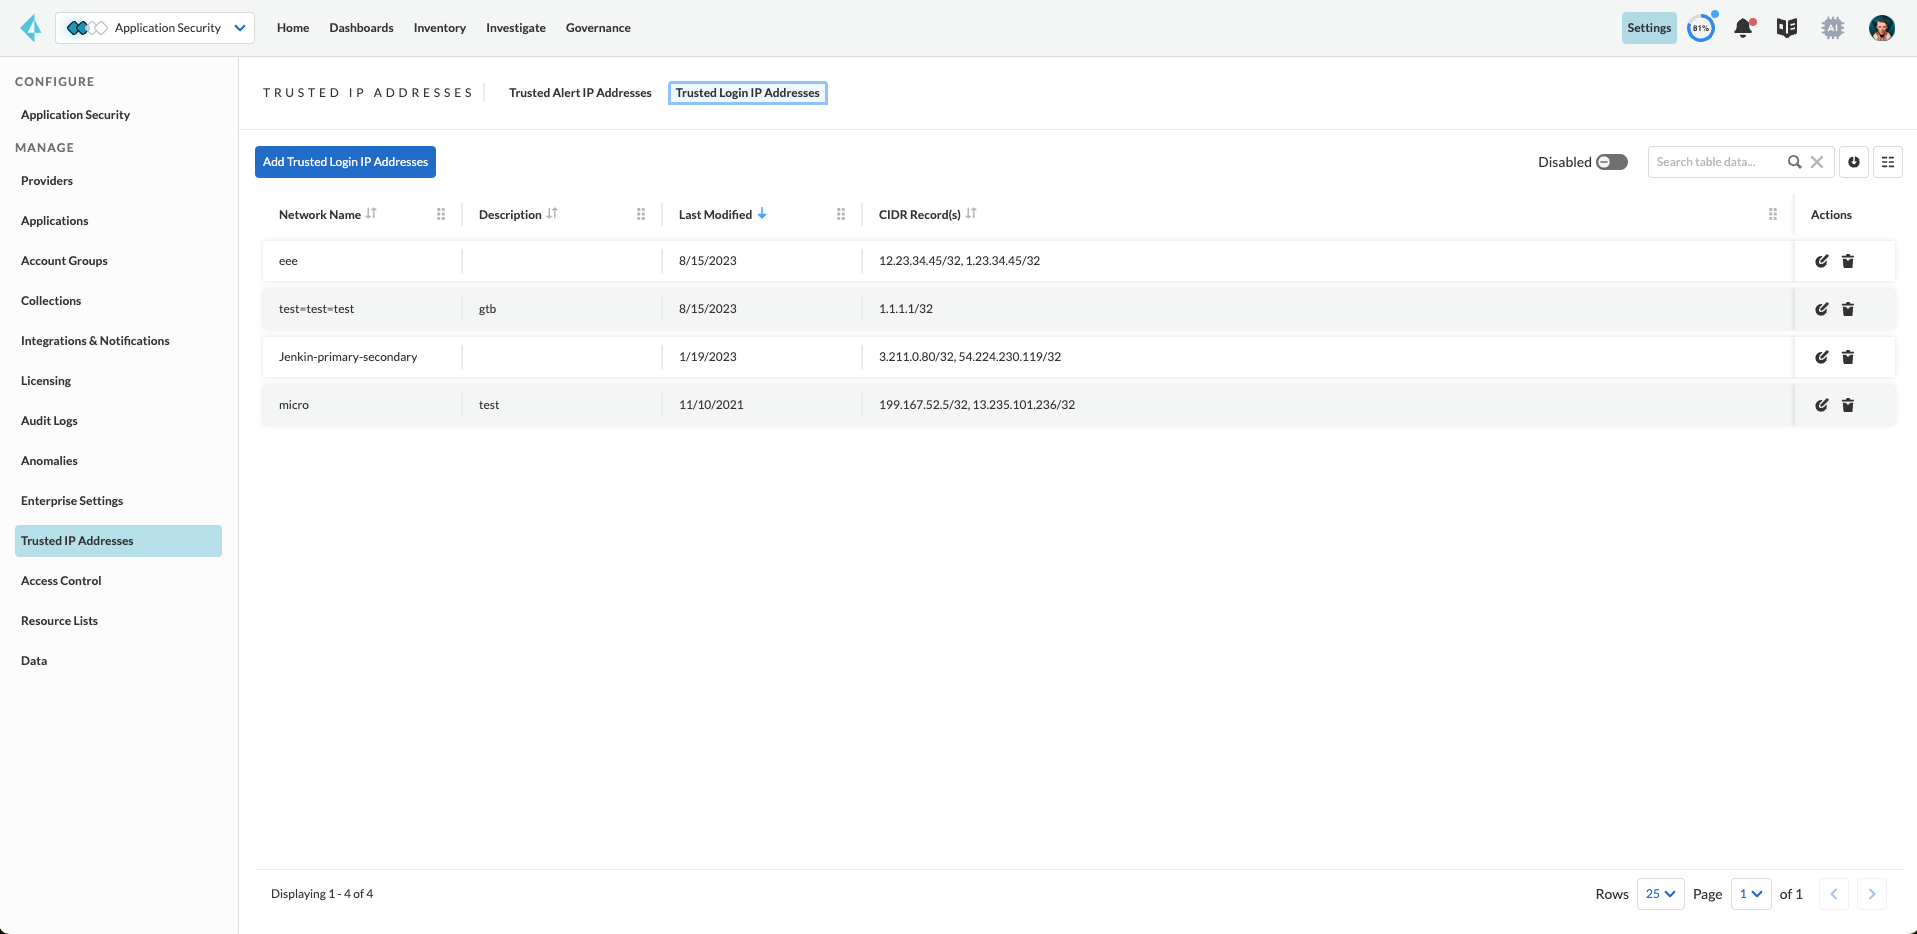The image size is (1917, 934).
Task: Edit the eee network entry
Action: [x=1822, y=261]
